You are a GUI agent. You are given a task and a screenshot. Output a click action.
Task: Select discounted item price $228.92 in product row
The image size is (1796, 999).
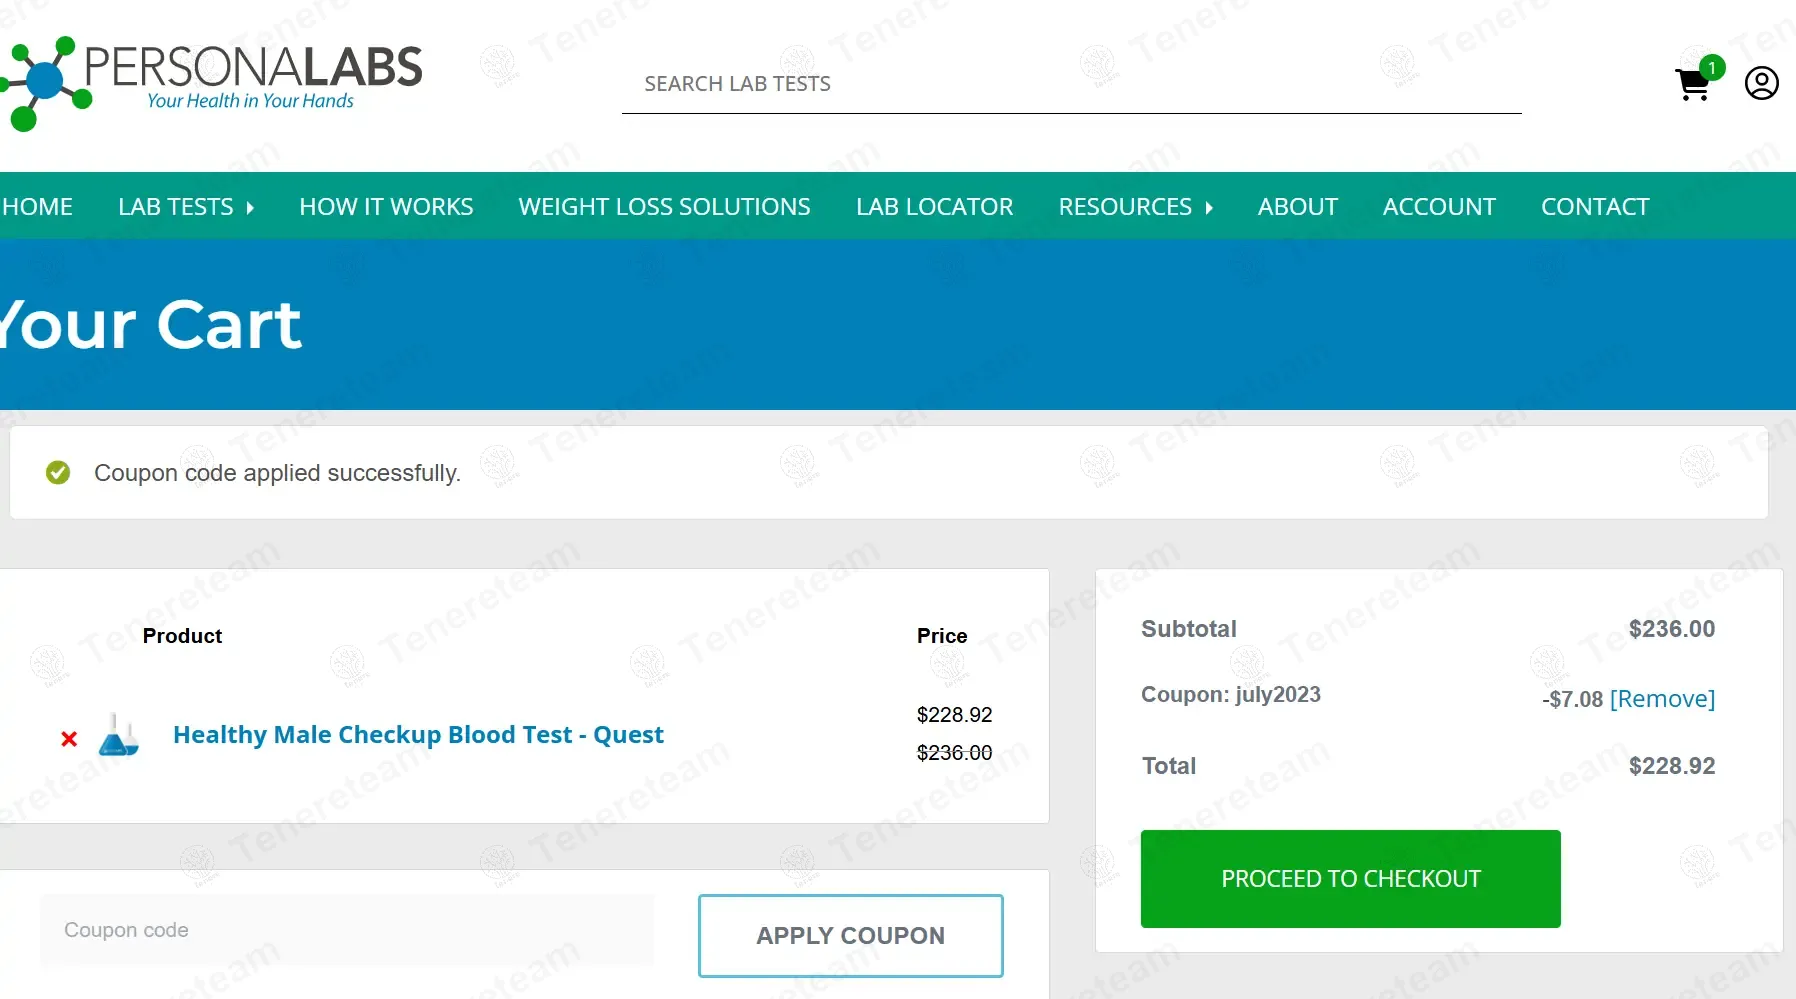[x=954, y=715]
